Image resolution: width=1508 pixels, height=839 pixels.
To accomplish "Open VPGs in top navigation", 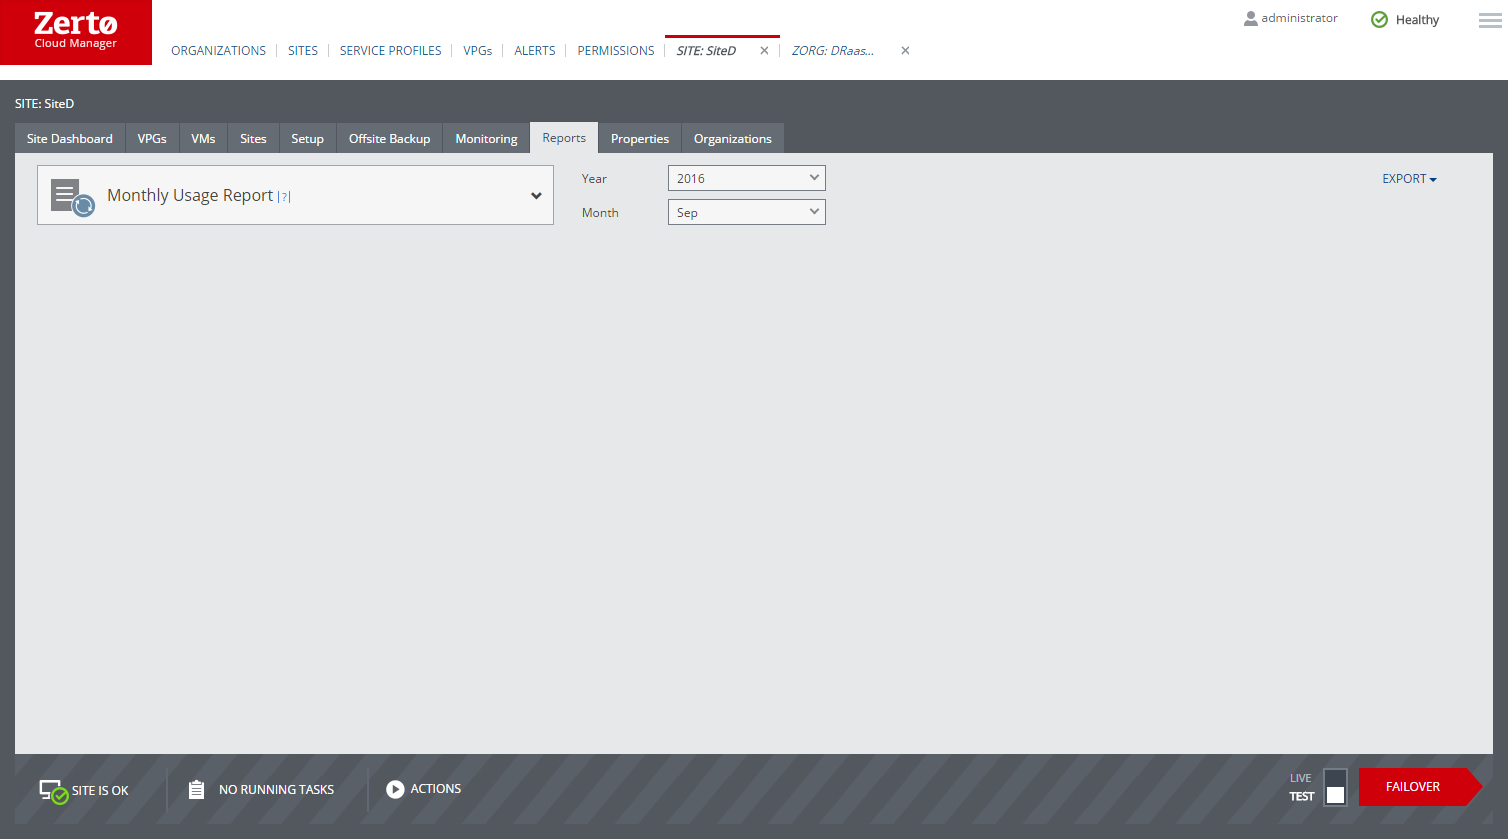I will 478,50.
